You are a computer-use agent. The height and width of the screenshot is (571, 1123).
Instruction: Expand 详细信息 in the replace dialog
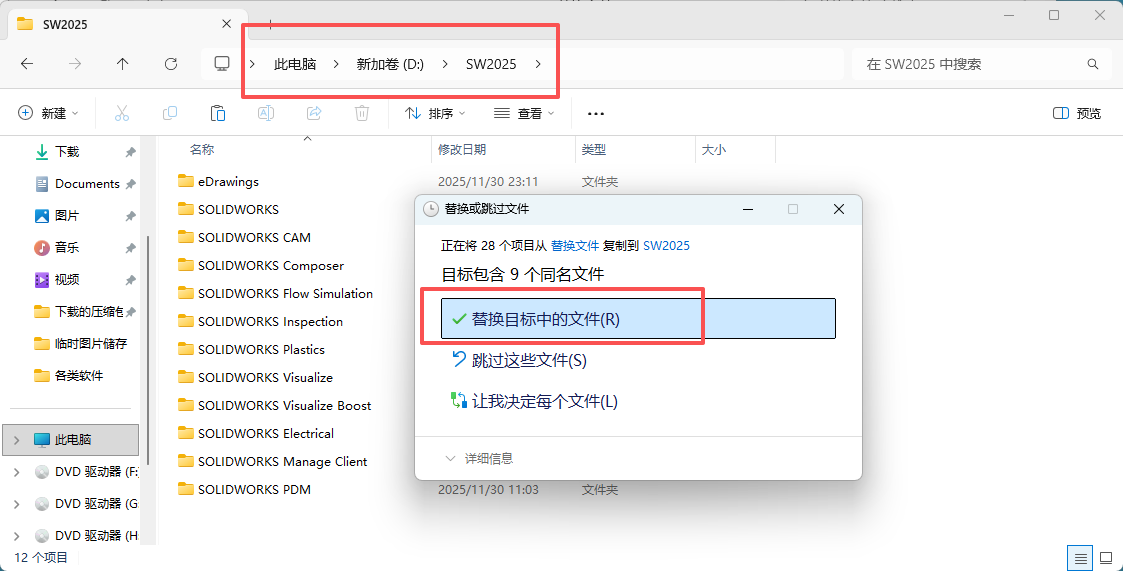(479, 458)
